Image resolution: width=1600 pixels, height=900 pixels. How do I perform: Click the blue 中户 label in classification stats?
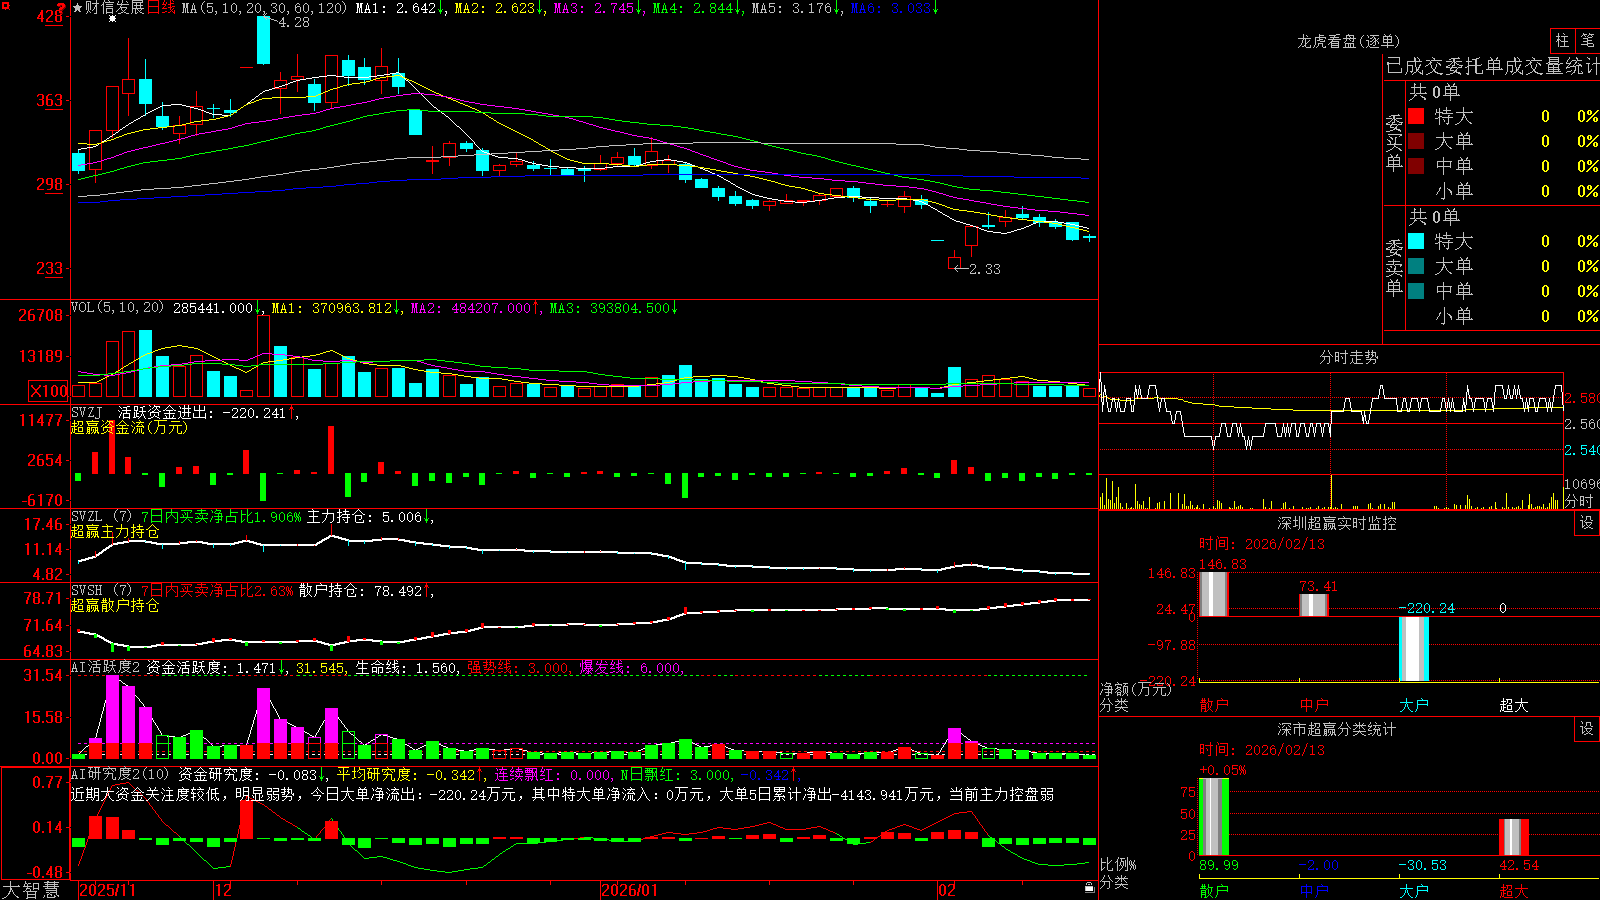click(x=1313, y=890)
